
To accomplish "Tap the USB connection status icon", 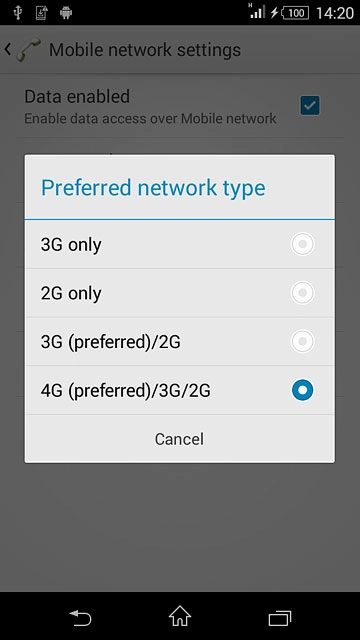I will [x=17, y=13].
